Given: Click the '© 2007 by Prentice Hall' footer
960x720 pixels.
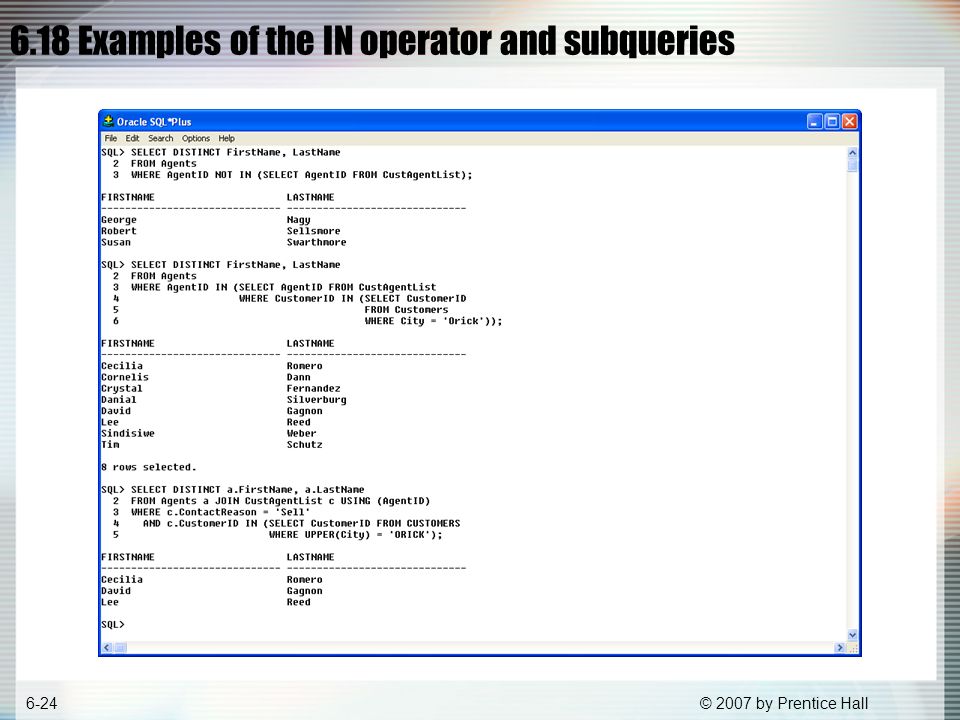Looking at the screenshot, I should (784, 703).
